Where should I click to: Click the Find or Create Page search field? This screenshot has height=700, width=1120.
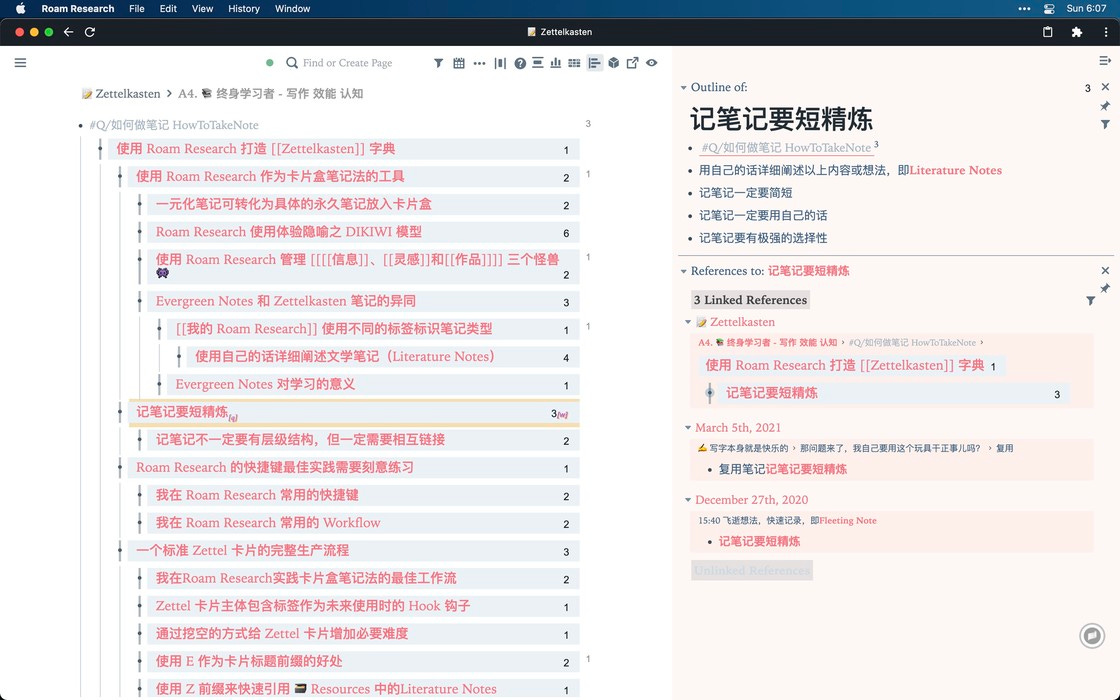click(x=347, y=63)
